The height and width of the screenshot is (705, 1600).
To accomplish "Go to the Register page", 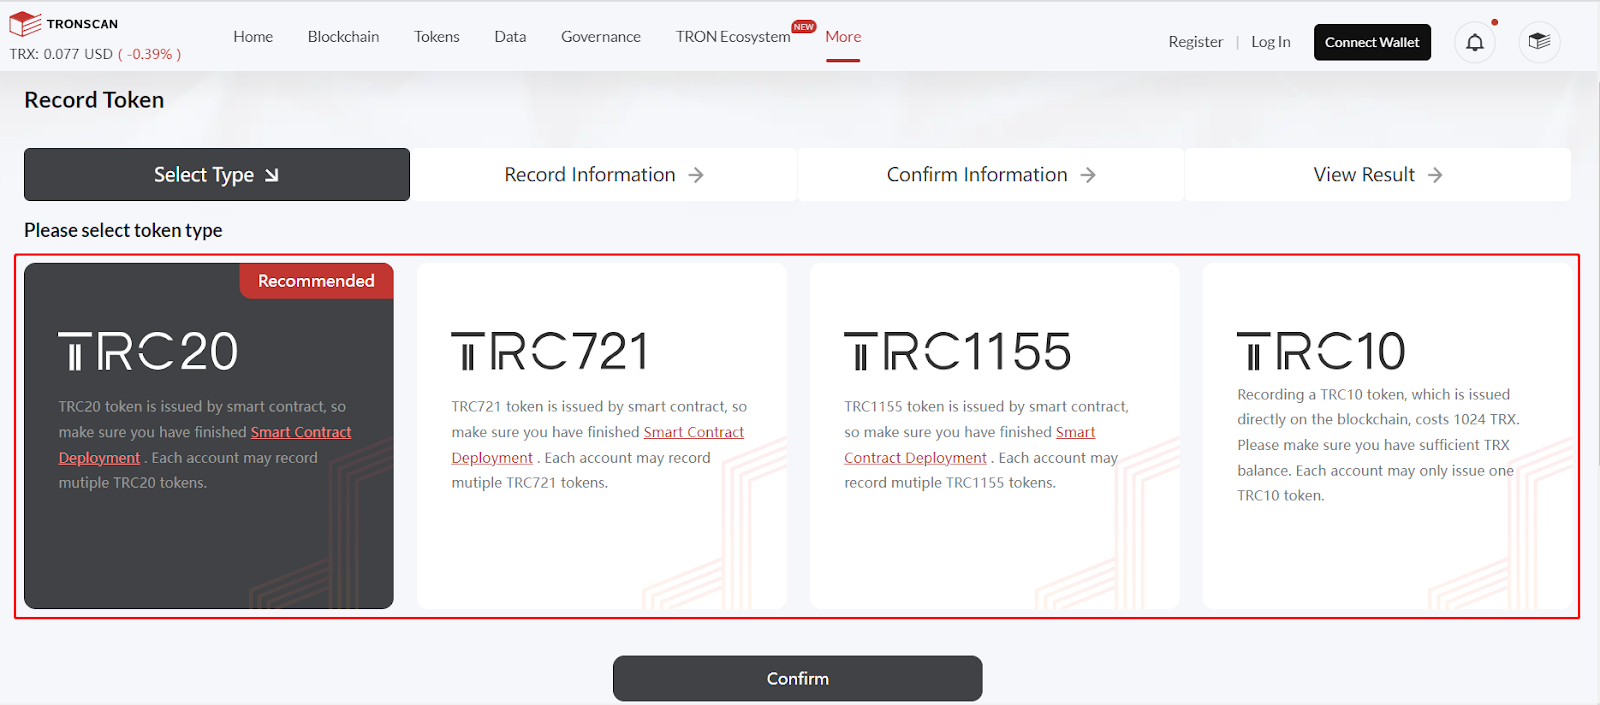I will (x=1195, y=42).
